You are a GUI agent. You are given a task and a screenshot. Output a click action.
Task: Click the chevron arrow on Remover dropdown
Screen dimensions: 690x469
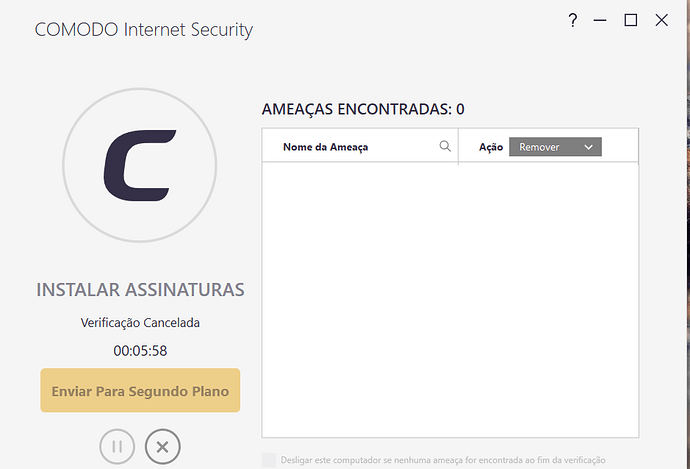click(x=588, y=147)
